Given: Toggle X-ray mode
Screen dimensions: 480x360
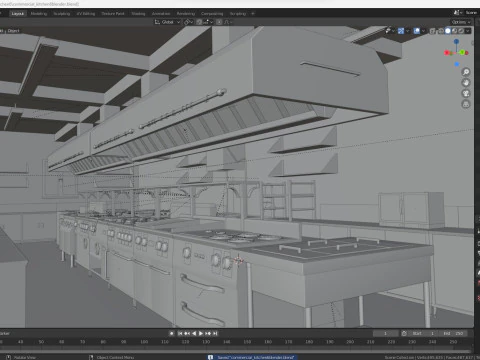Looking at the screenshot, I should pyautogui.click(x=433, y=31).
